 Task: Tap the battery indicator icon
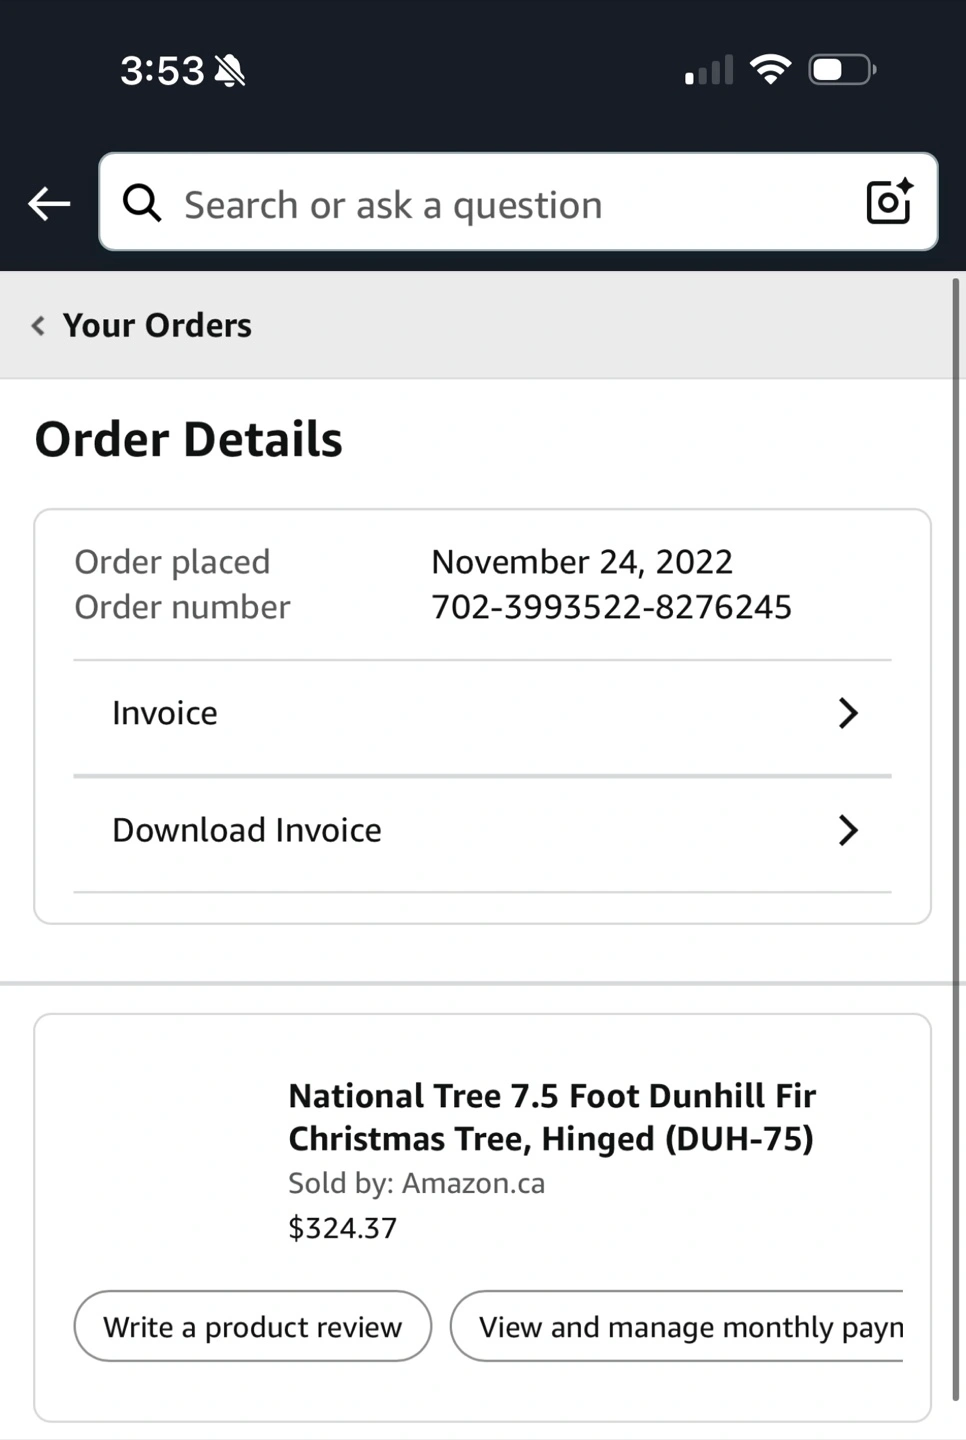click(842, 70)
